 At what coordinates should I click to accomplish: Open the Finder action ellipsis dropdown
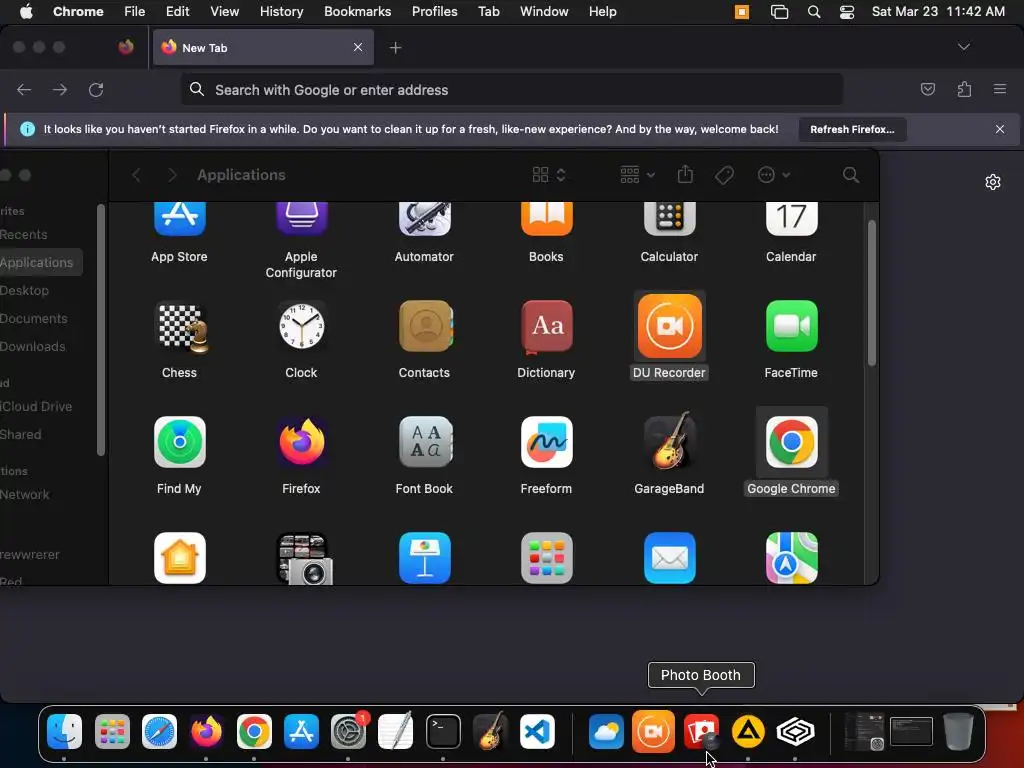[x=774, y=175]
